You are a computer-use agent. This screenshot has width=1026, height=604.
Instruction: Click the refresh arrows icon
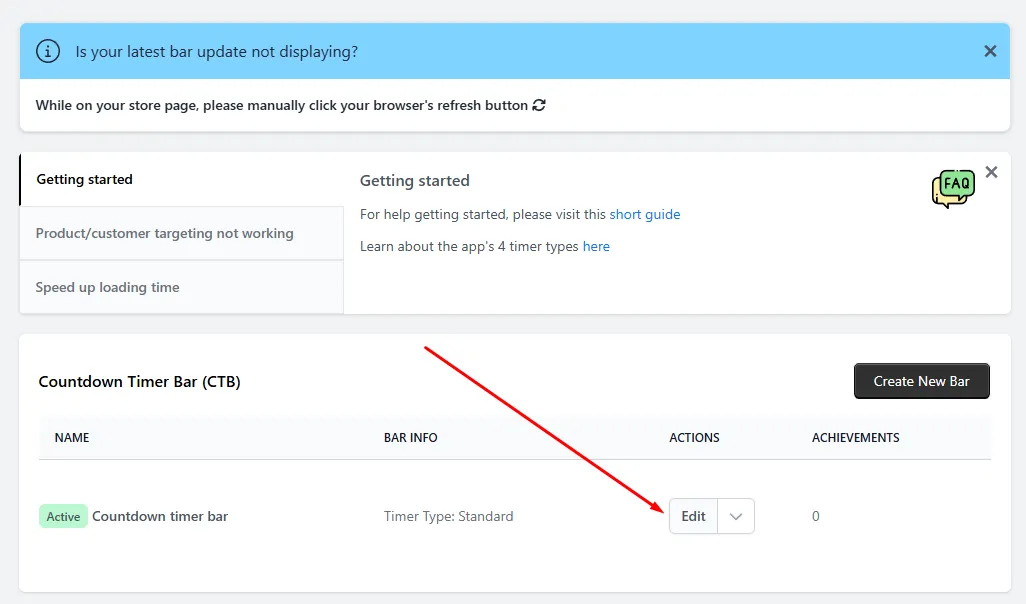(539, 105)
